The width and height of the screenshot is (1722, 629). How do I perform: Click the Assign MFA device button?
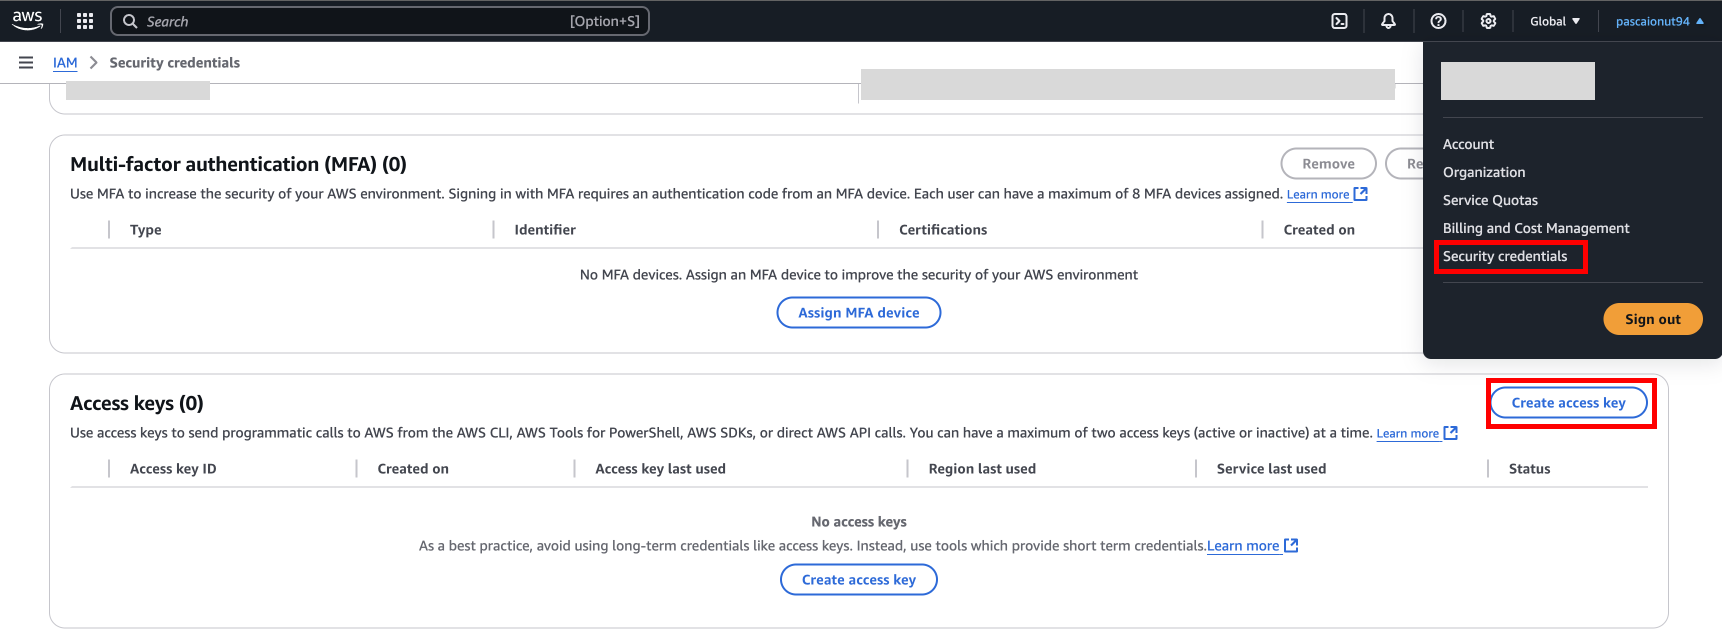858,312
